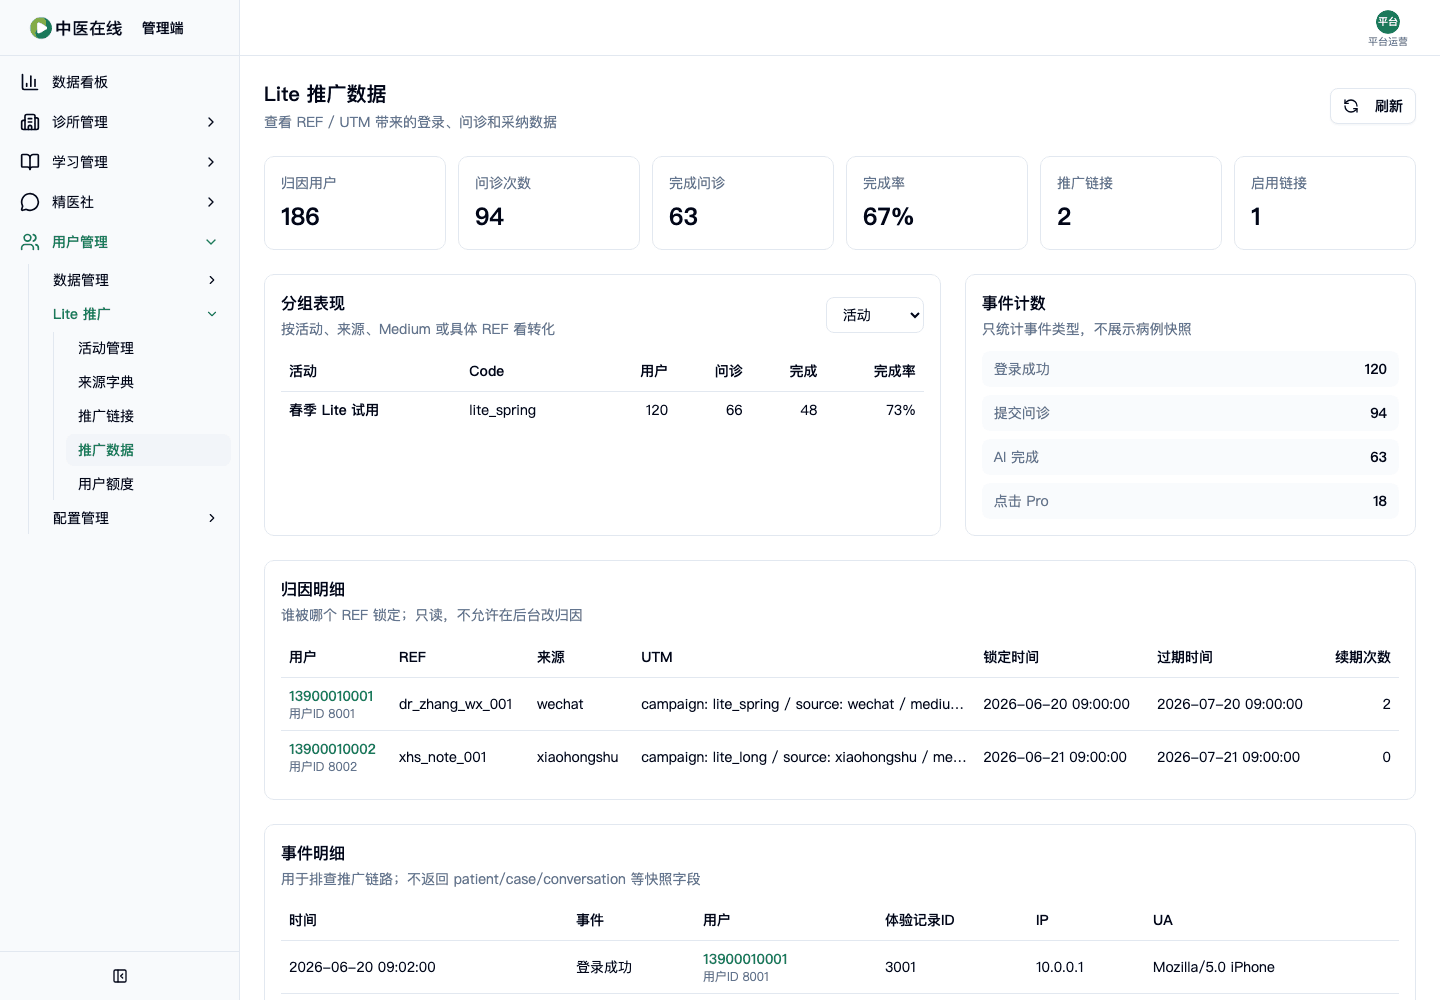
Task: Click the wechat source cell
Action: (560, 704)
